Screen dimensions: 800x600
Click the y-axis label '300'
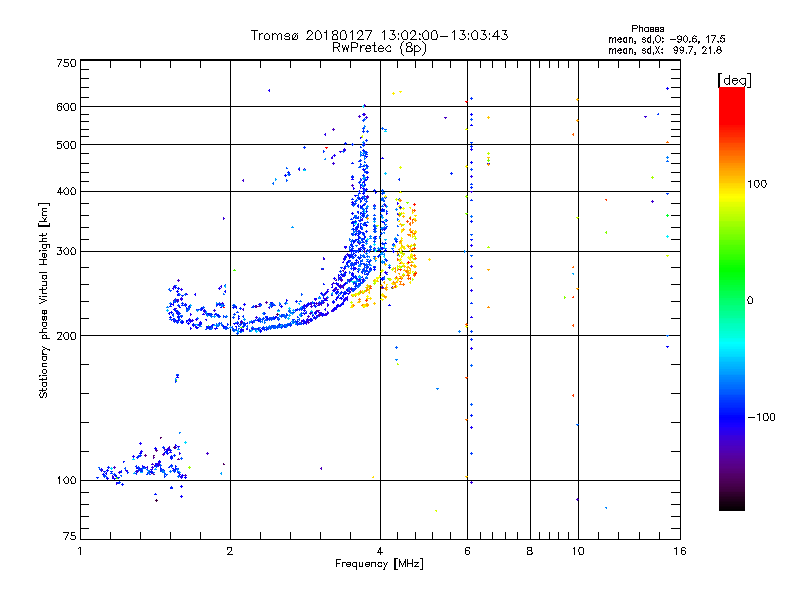pyautogui.click(x=67, y=252)
